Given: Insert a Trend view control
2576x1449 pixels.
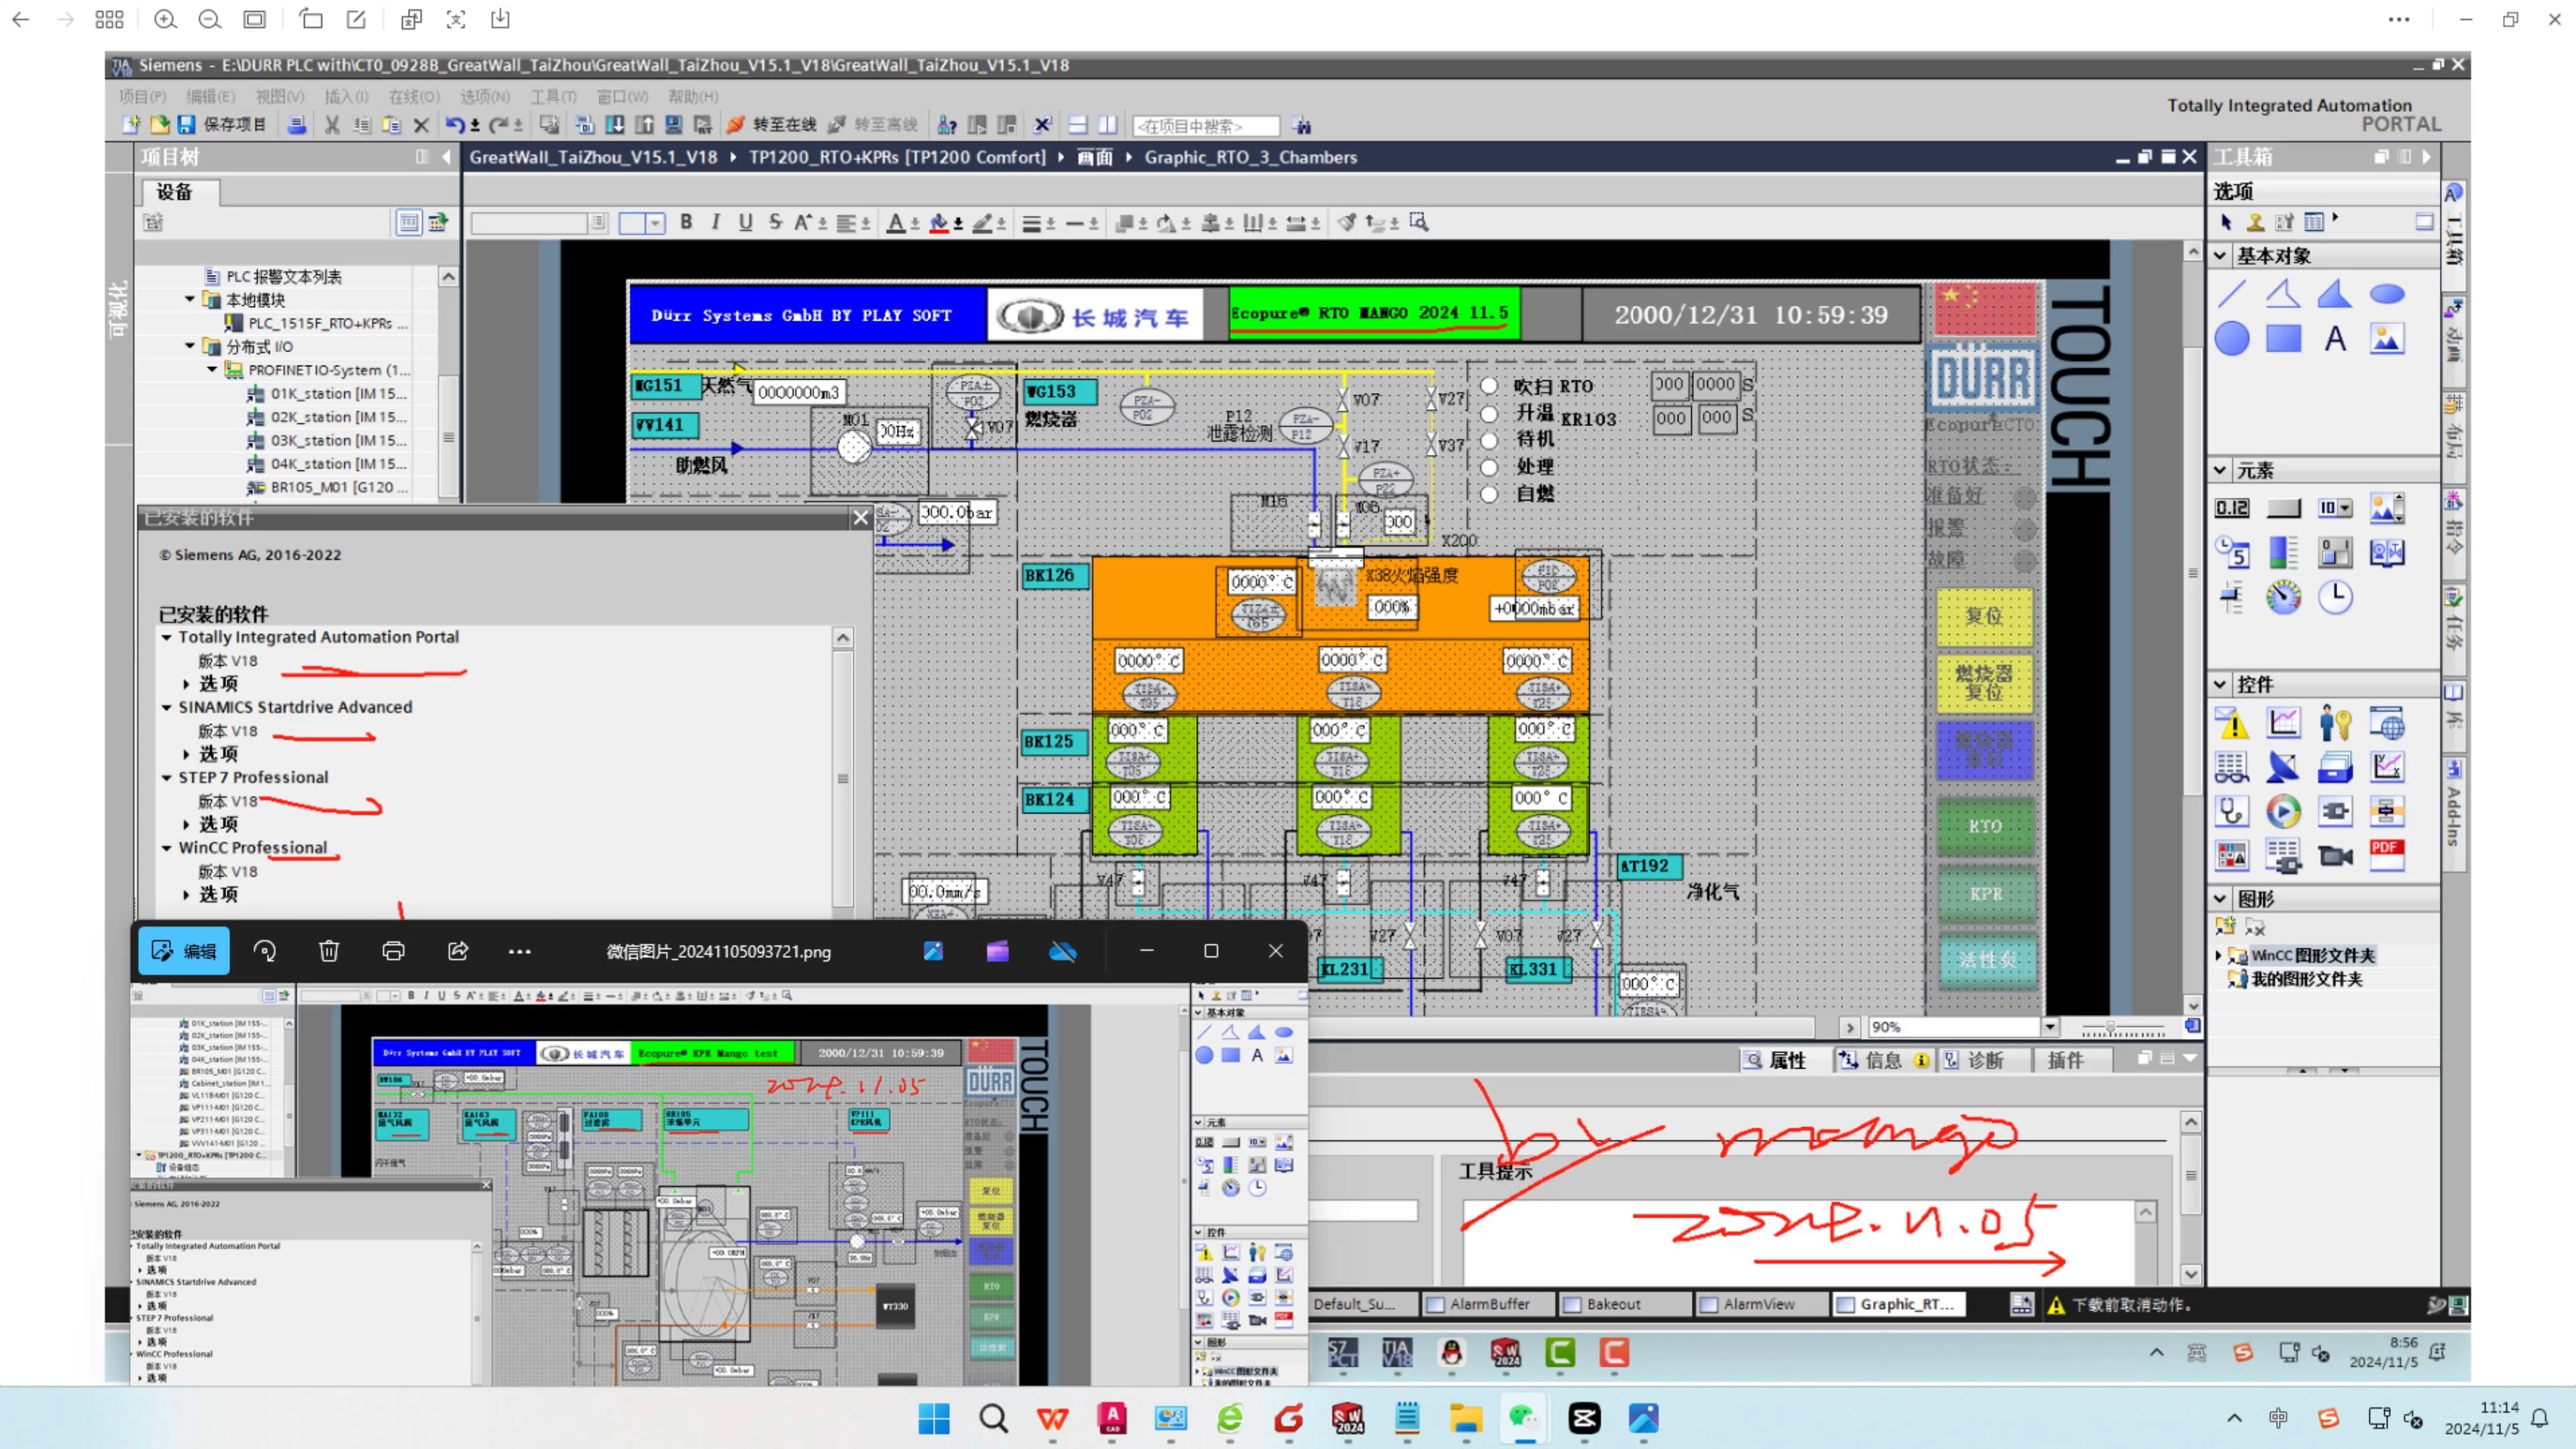Looking at the screenshot, I should pyautogui.click(x=2283, y=722).
